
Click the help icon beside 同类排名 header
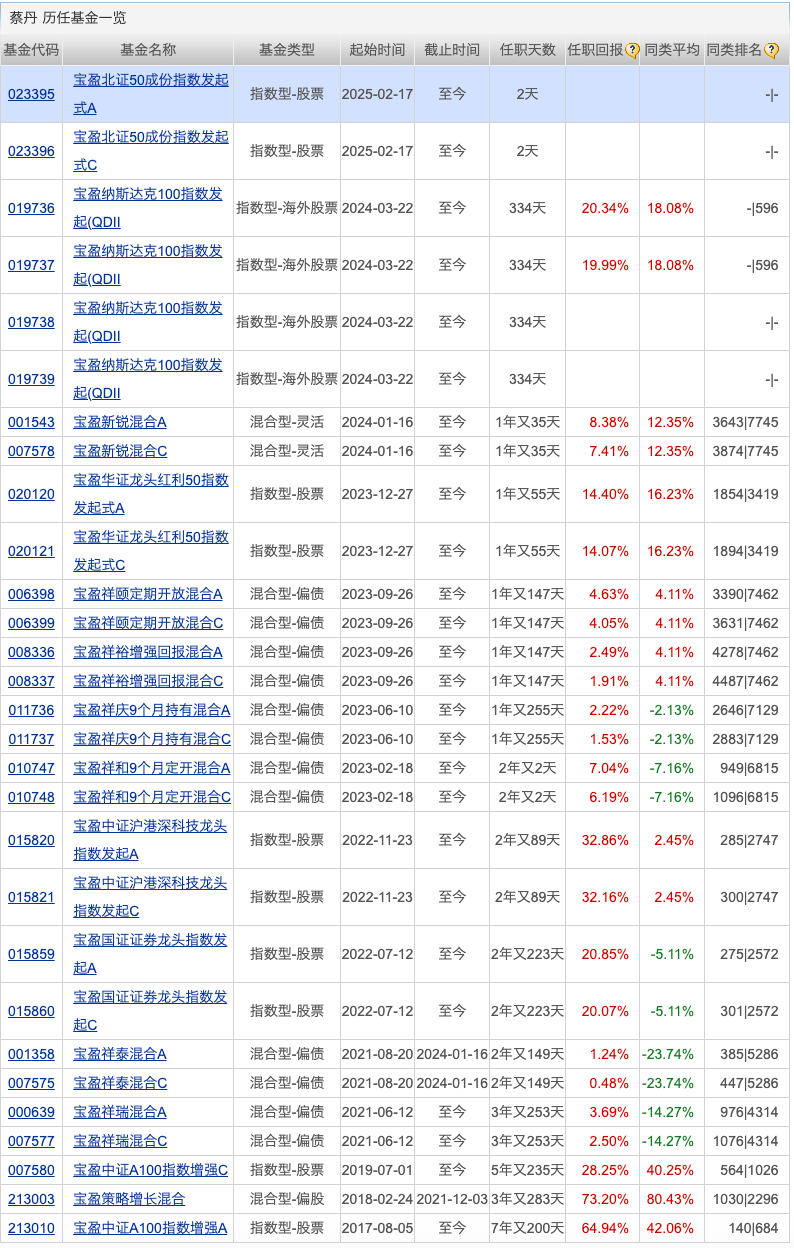tap(770, 50)
